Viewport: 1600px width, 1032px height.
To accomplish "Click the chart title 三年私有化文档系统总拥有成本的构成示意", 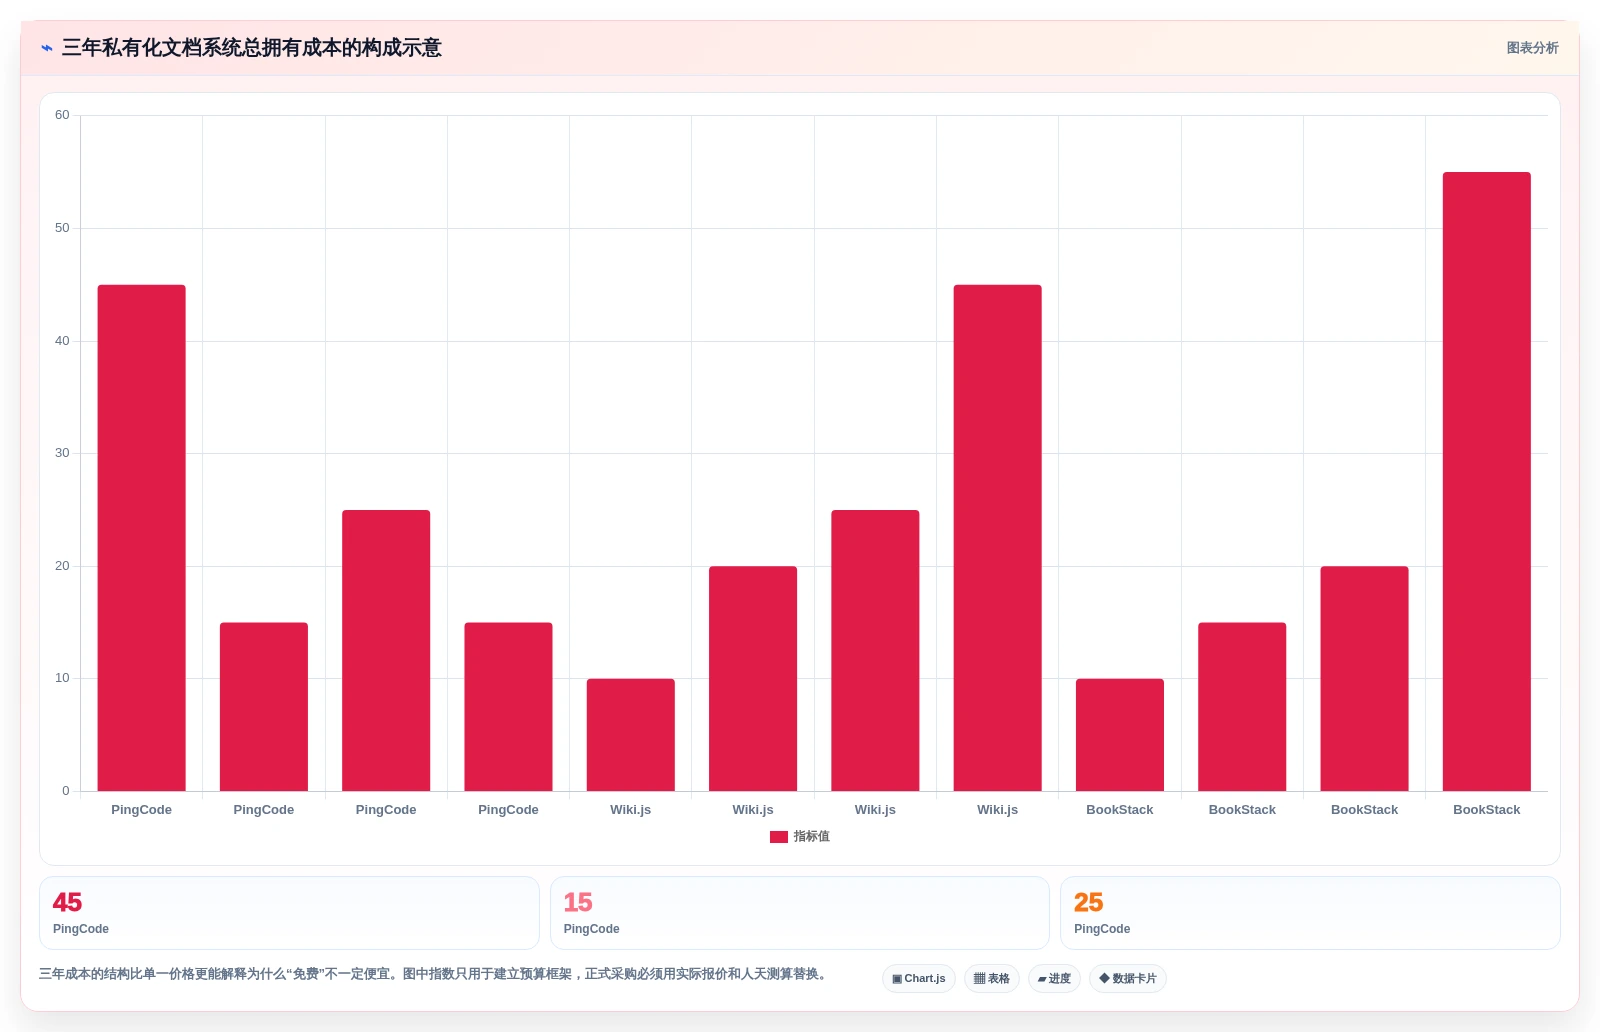I will (251, 48).
